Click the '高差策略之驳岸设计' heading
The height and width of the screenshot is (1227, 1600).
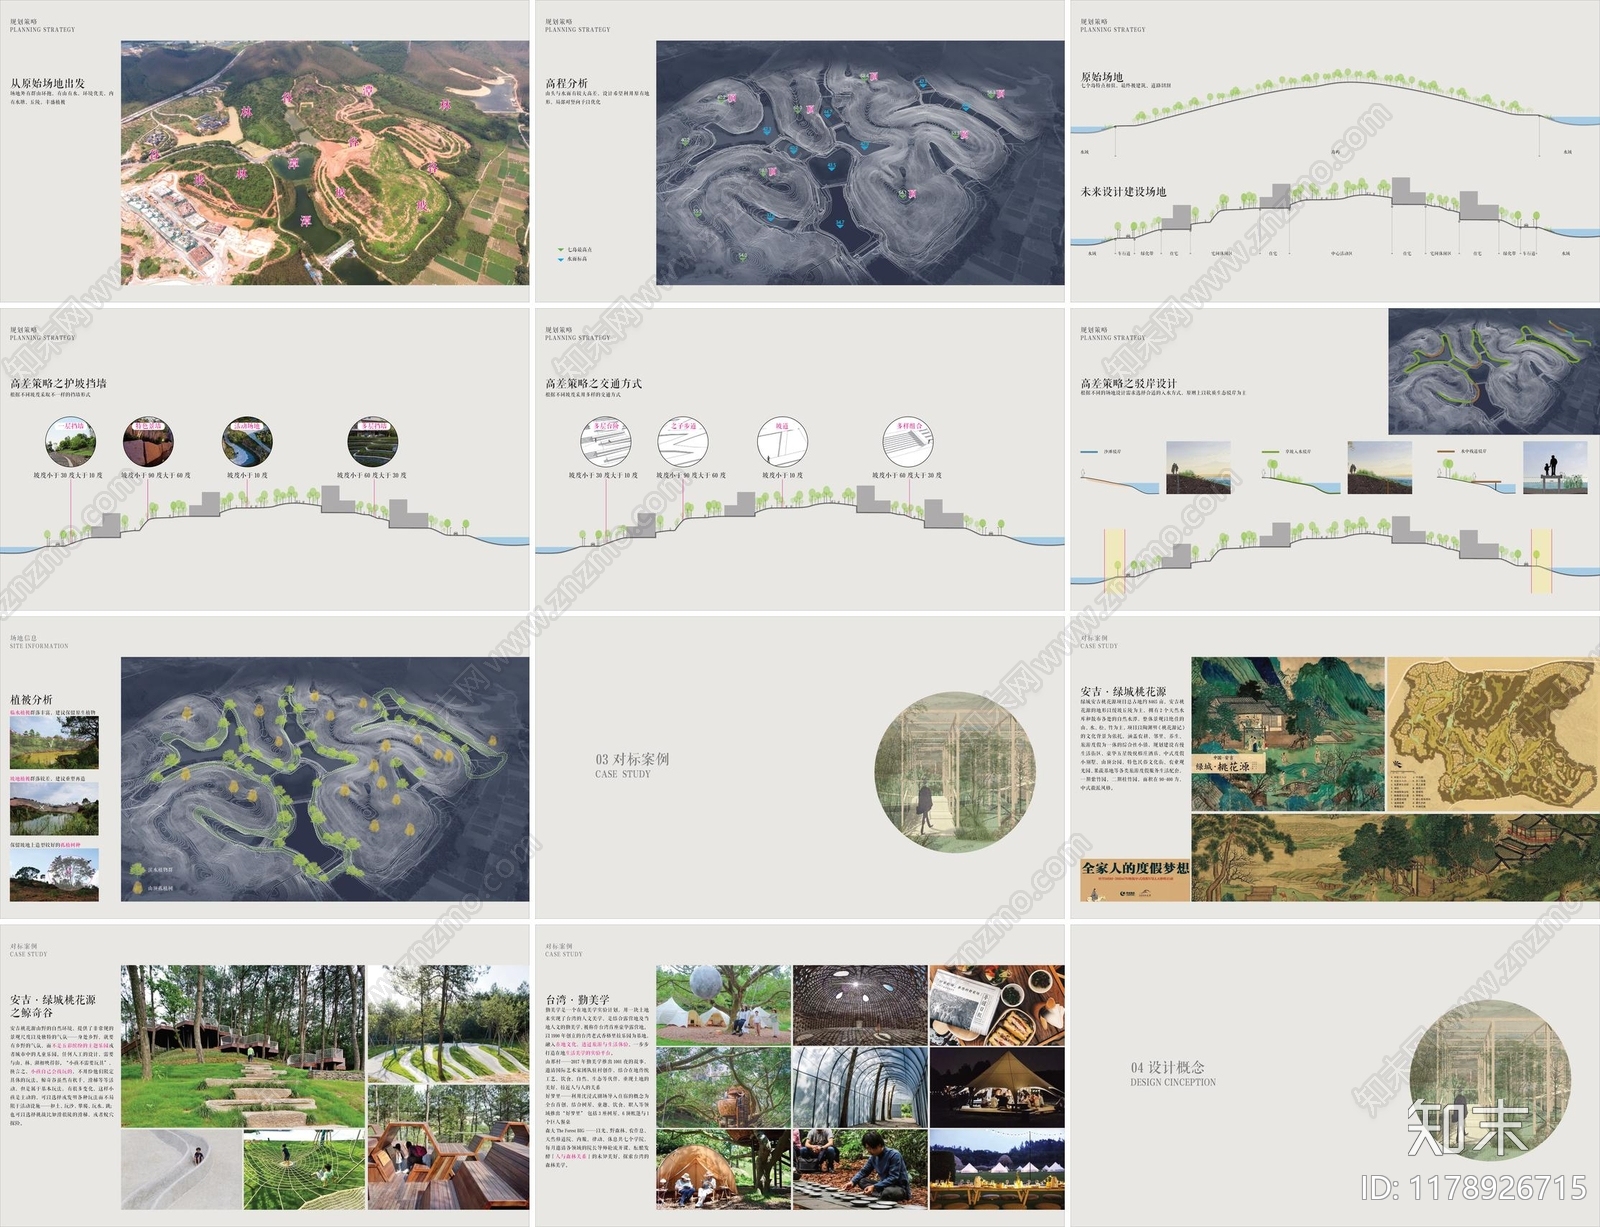1128,383
